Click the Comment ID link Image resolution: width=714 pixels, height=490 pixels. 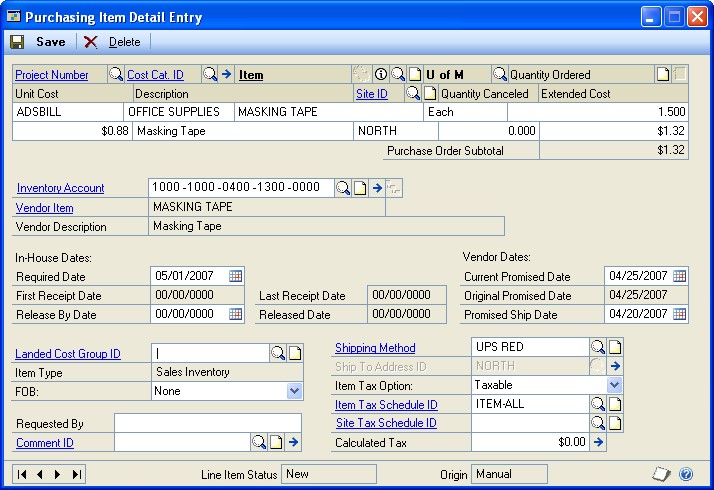[45, 443]
